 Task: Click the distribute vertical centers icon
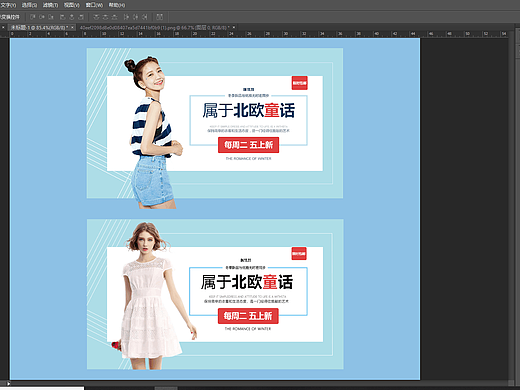tap(105, 17)
